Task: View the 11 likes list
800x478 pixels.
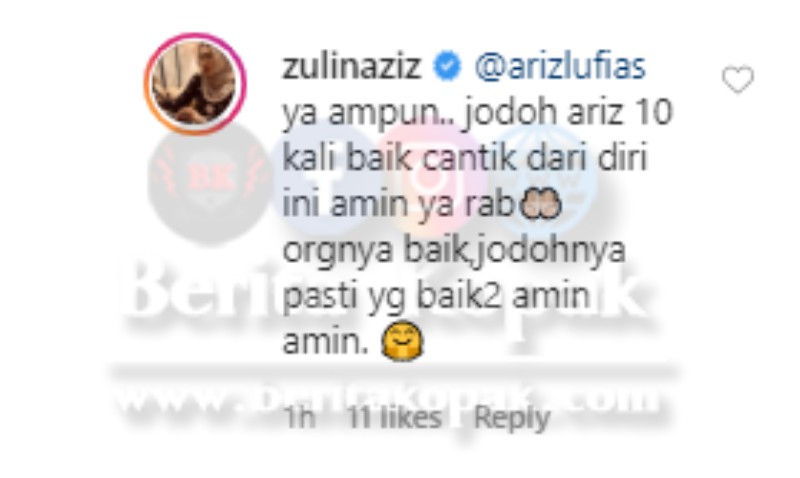Action: pyautogui.click(x=394, y=418)
